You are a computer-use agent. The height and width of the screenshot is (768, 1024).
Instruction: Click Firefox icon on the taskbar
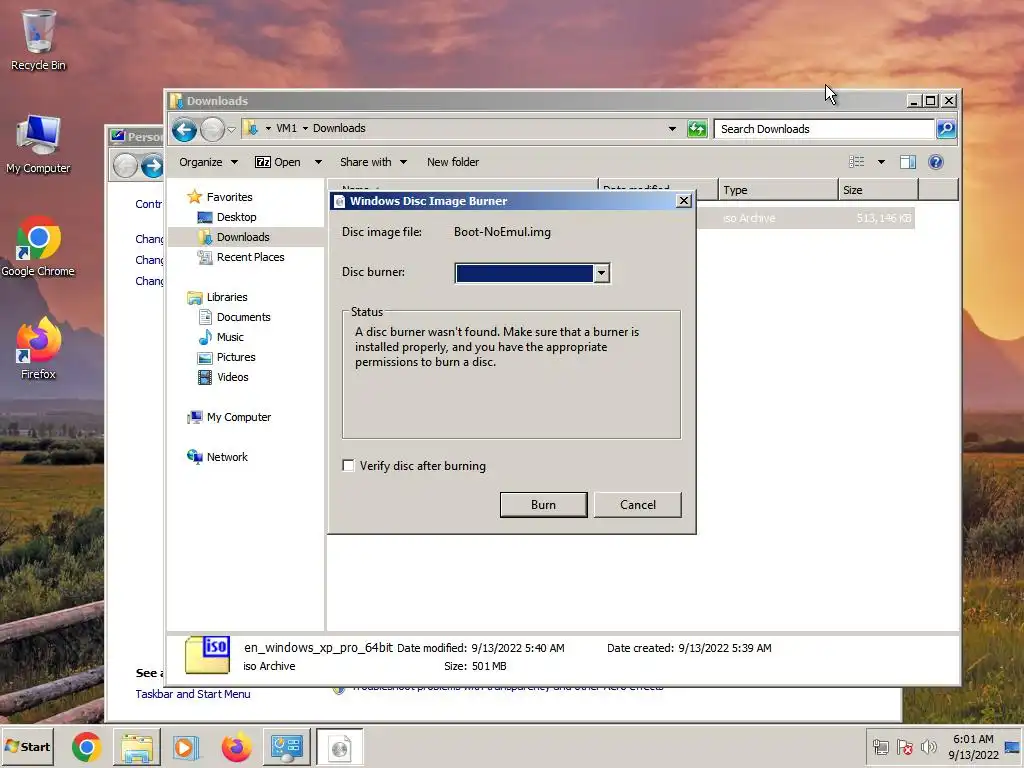(236, 747)
